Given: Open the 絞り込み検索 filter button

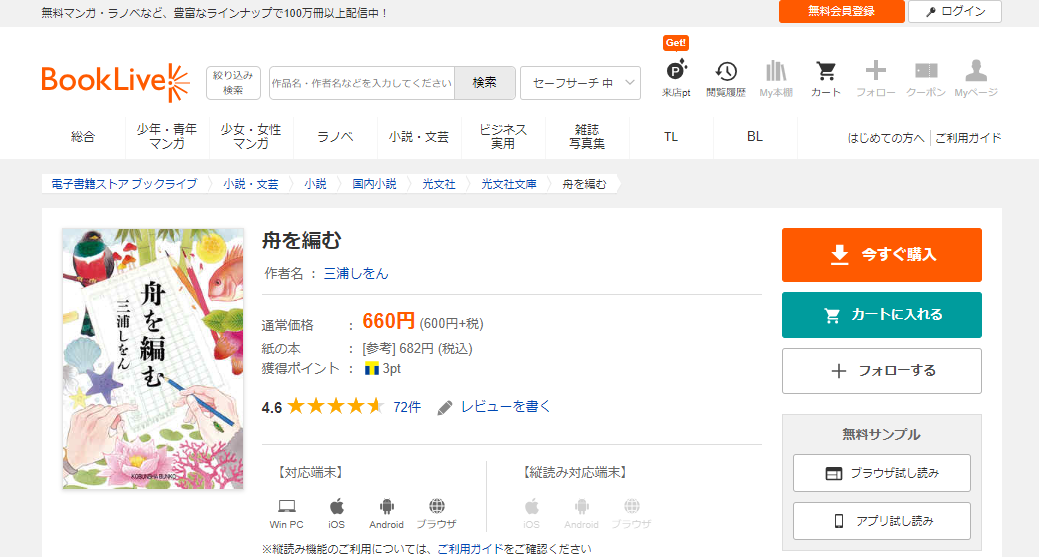Looking at the screenshot, I should pyautogui.click(x=233, y=83).
